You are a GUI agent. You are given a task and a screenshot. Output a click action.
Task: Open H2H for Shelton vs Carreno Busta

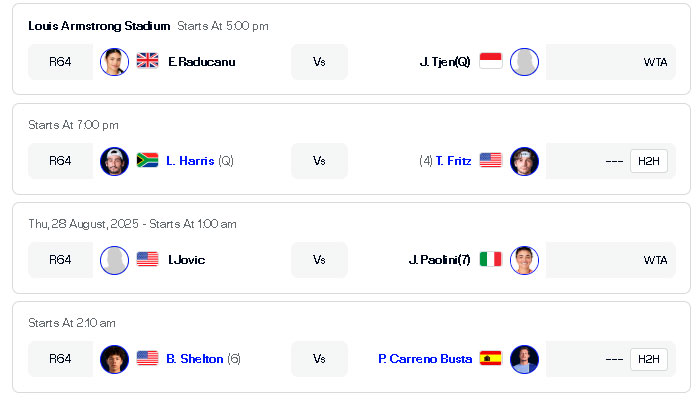click(649, 359)
